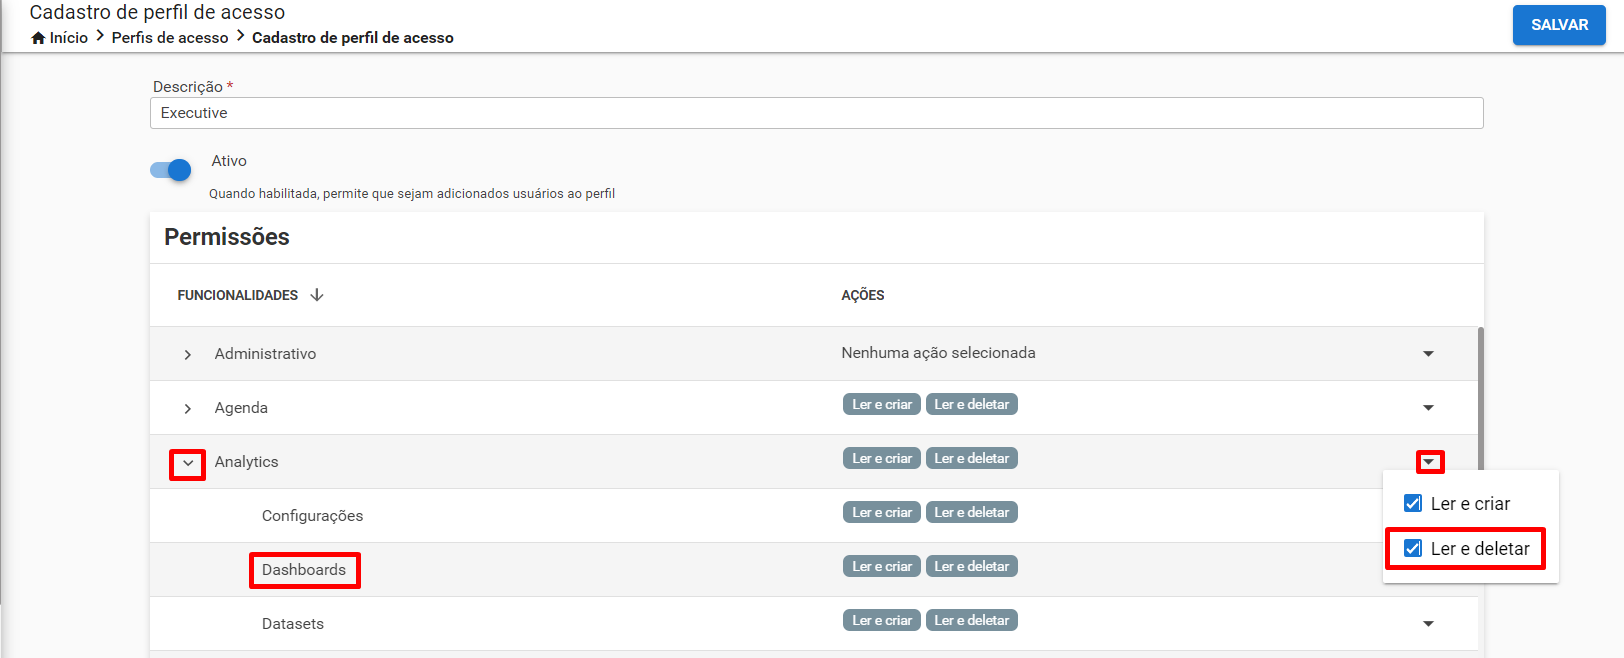Click 'Ler e deletar' chip in Agenda row

pos(972,404)
